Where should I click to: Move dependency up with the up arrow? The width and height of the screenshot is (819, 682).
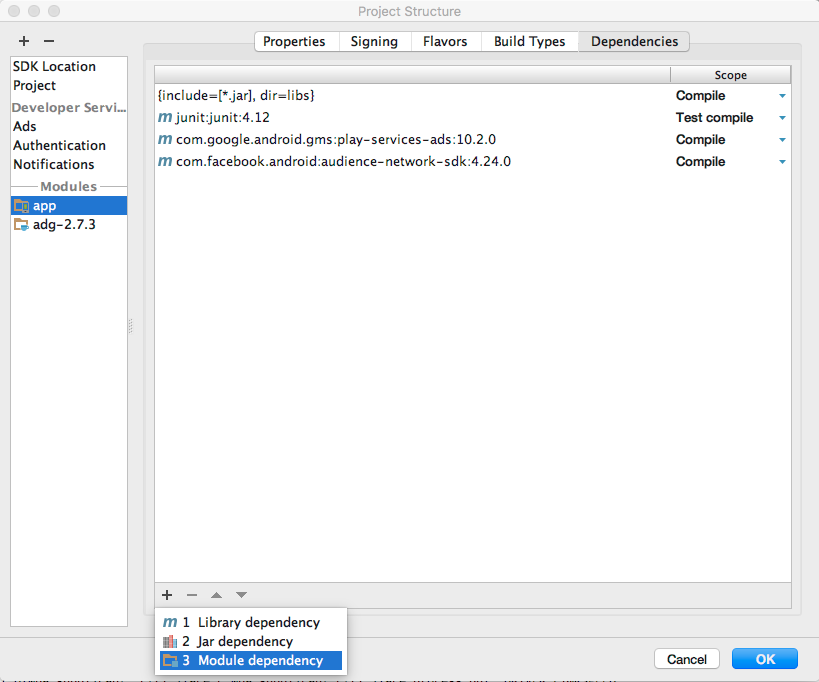(216, 595)
